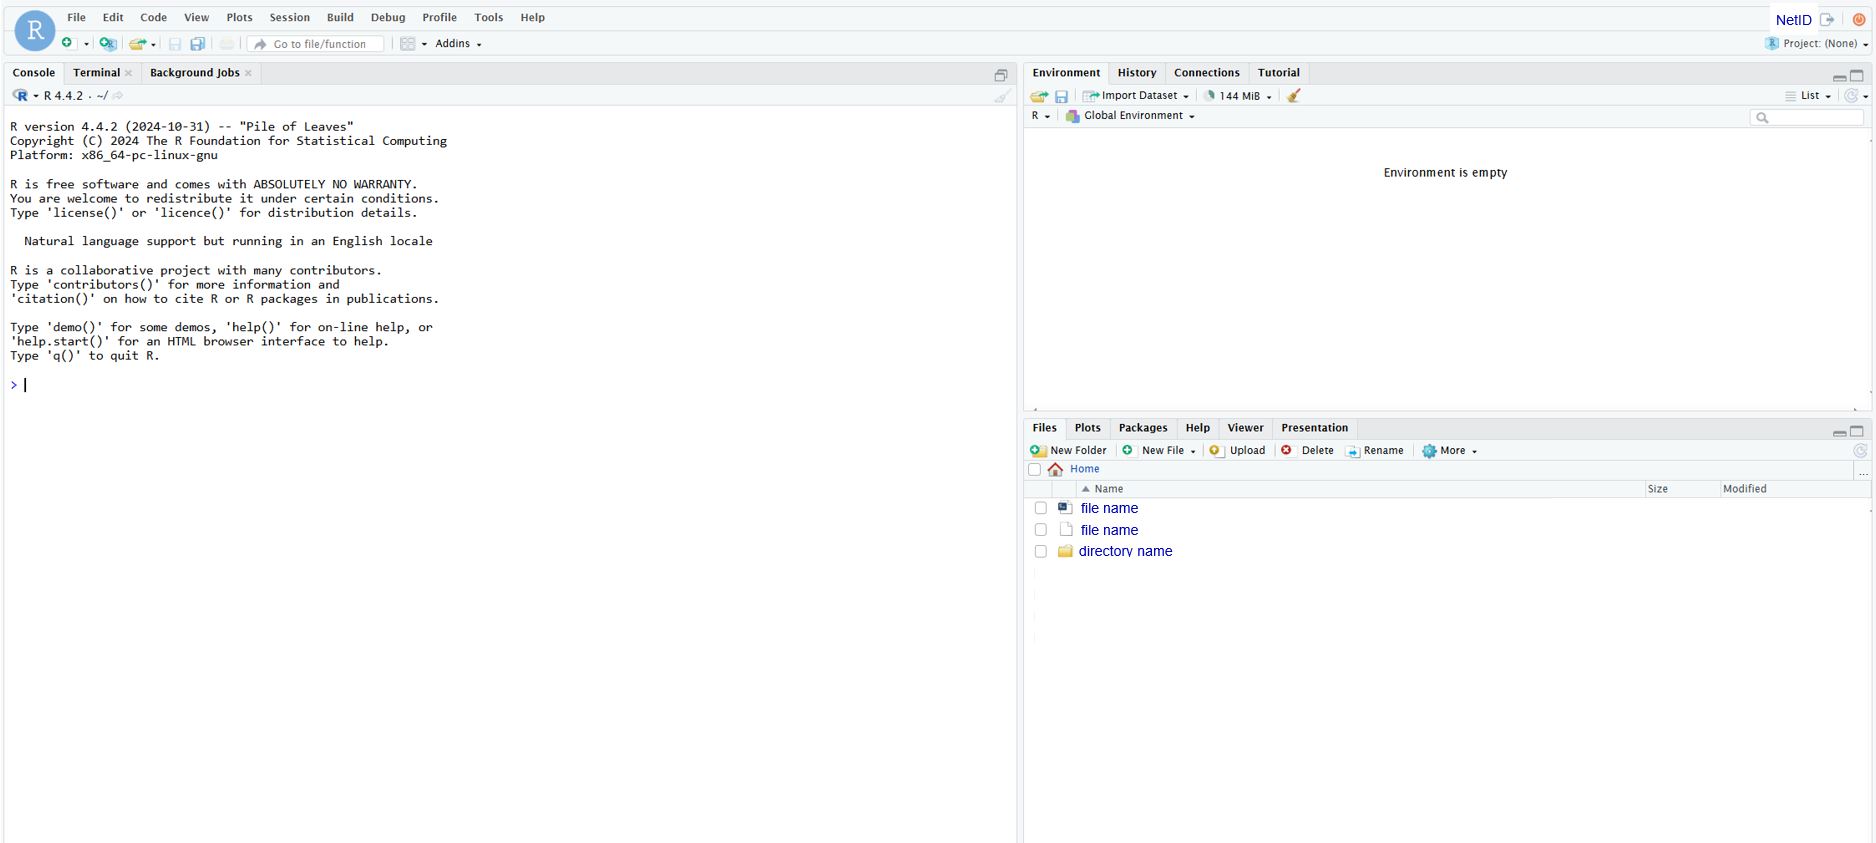Screen dimensions: 1876x843
Task: Click the Print current file icon
Action: tap(227, 44)
